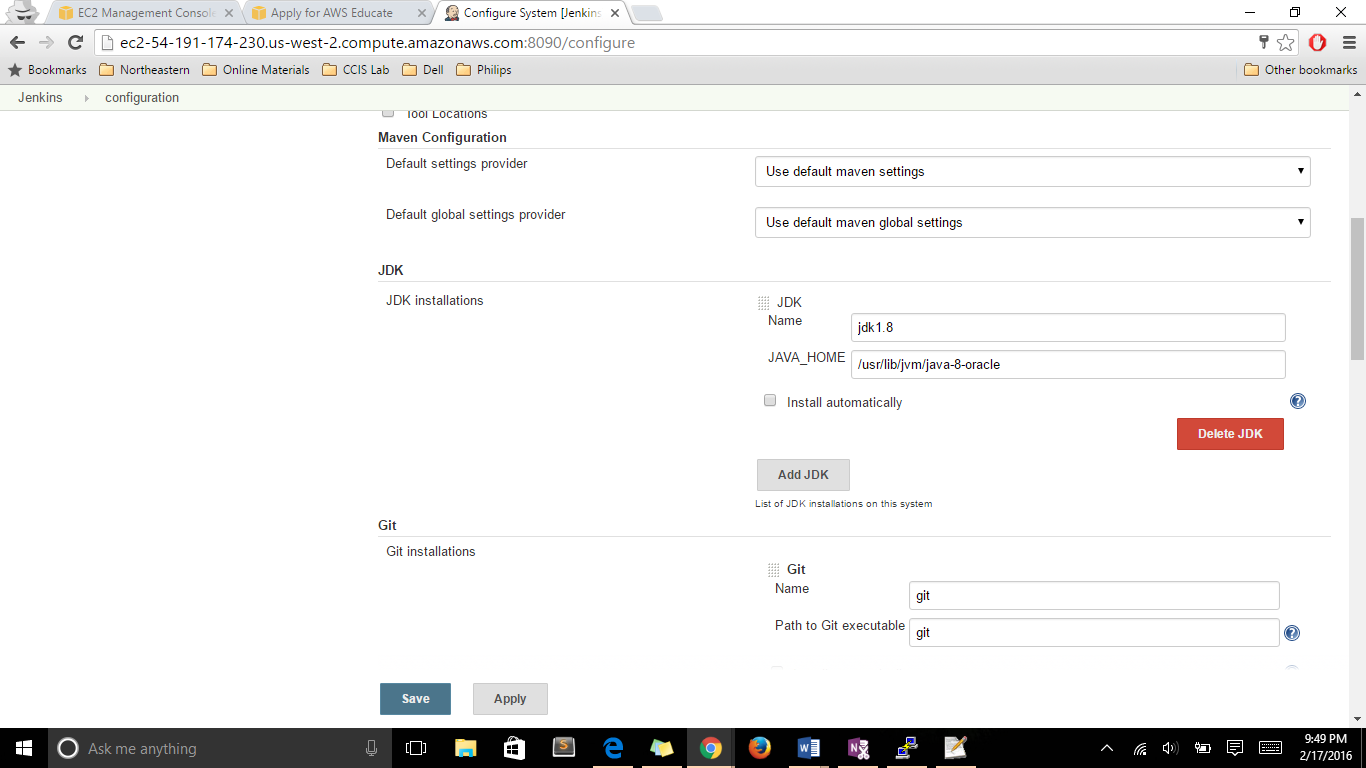The height and width of the screenshot is (768, 1366).
Task: Click the Jenkins breadcrumb link
Action: coord(40,98)
